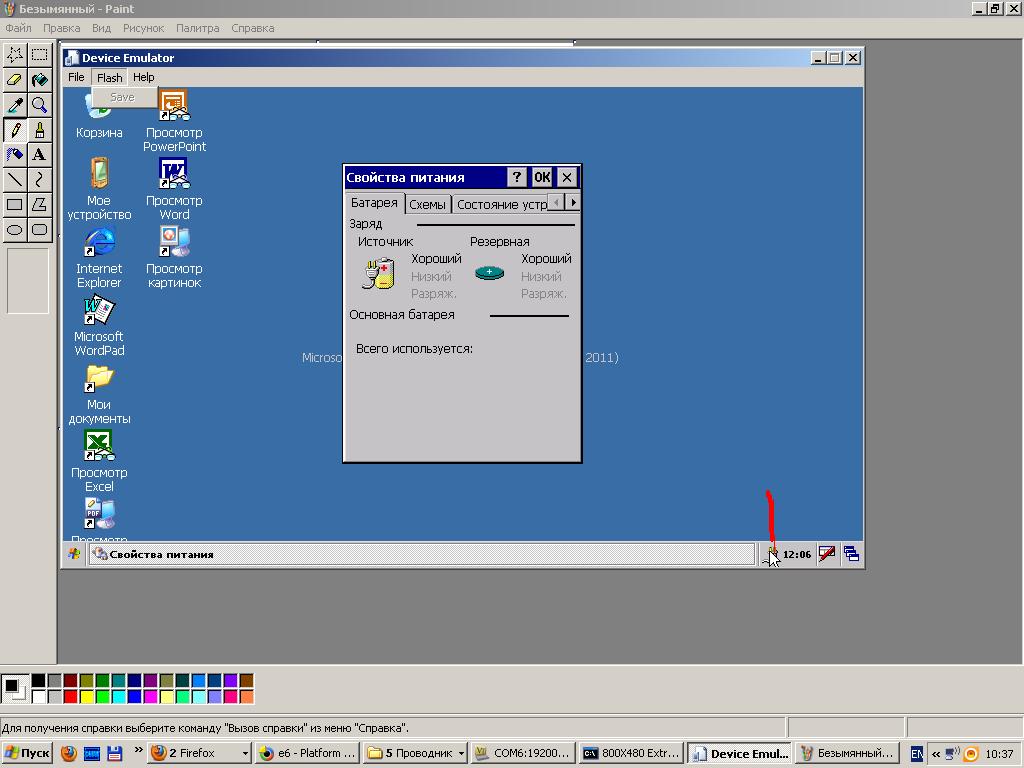Select the Airbrush spray tool

point(15,154)
